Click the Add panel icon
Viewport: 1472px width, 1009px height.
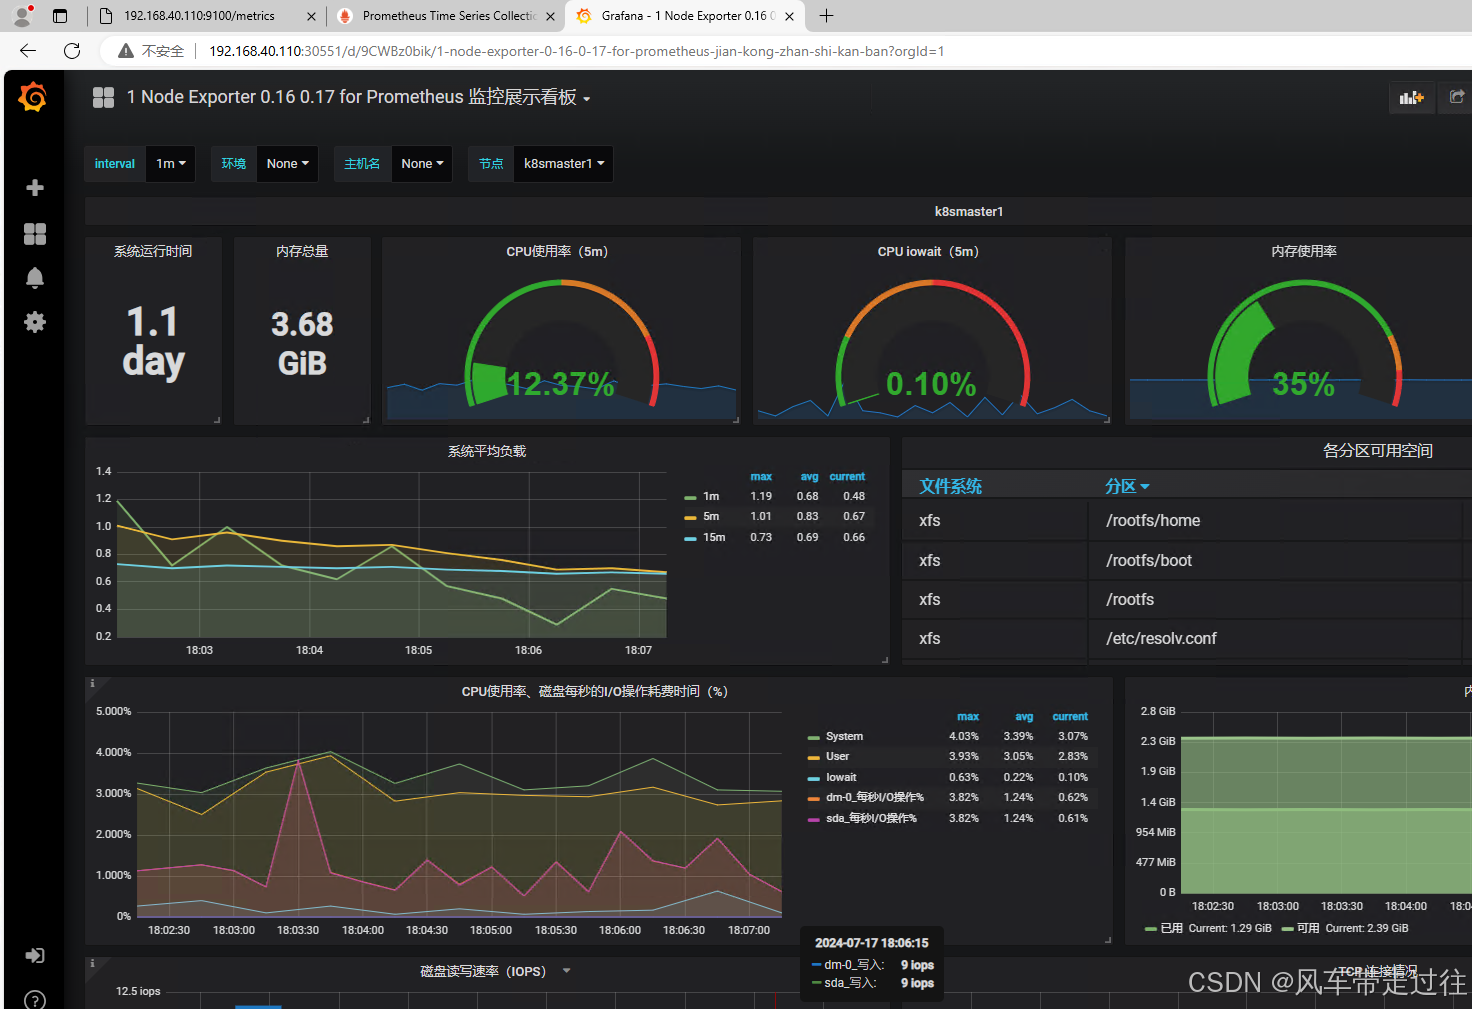(x=1411, y=97)
